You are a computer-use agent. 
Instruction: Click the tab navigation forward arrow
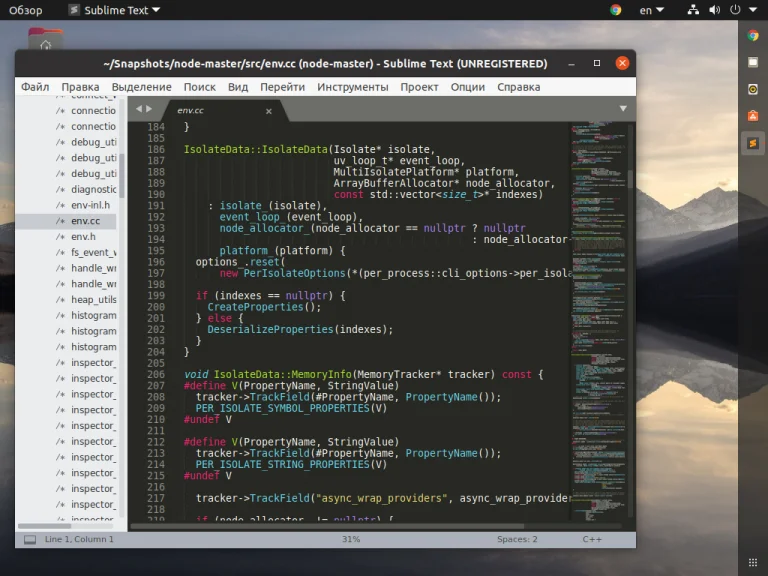coord(150,109)
